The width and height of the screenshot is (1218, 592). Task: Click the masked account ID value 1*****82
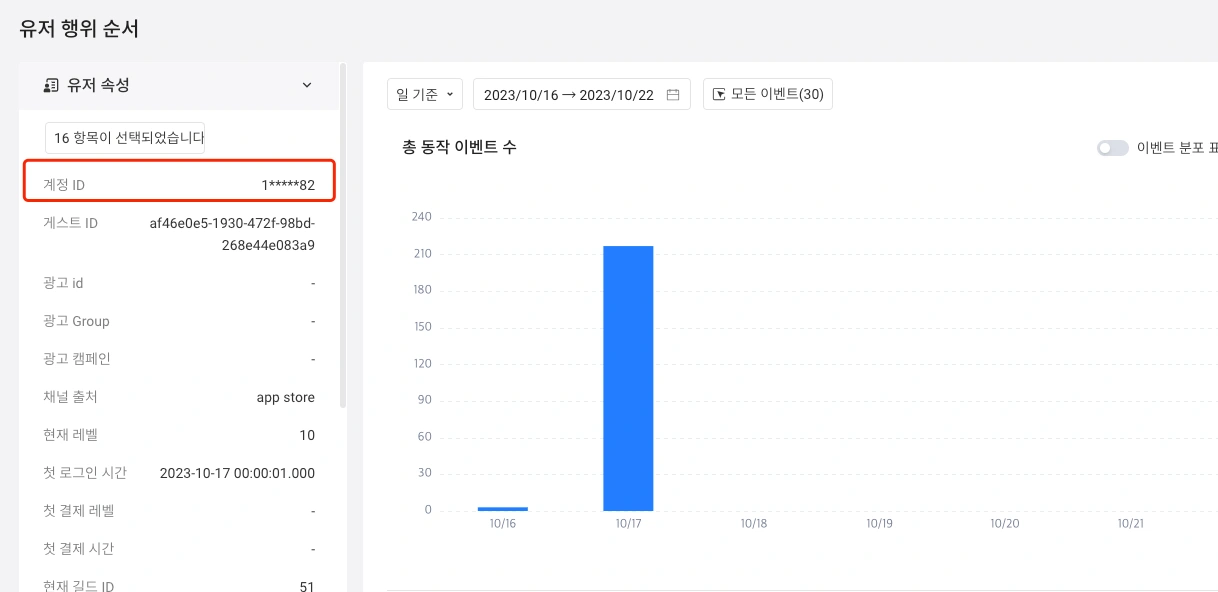[288, 185]
